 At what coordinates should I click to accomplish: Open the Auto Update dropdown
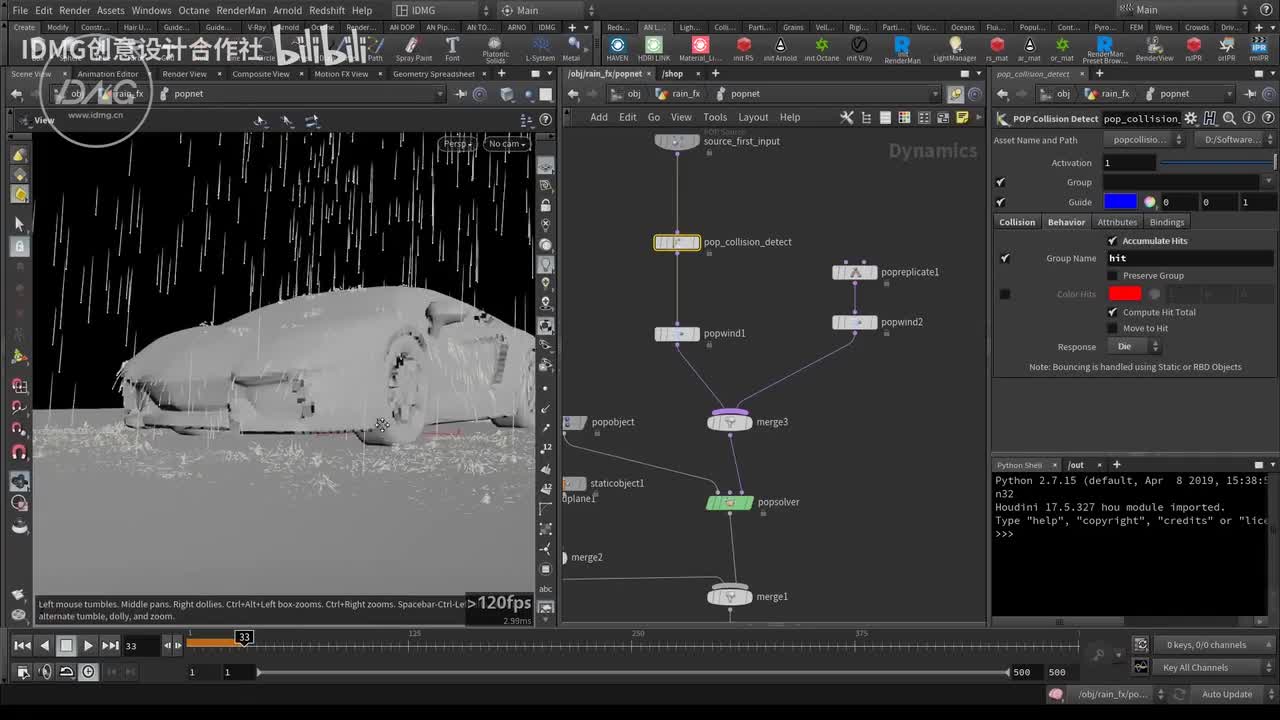tap(1233, 694)
